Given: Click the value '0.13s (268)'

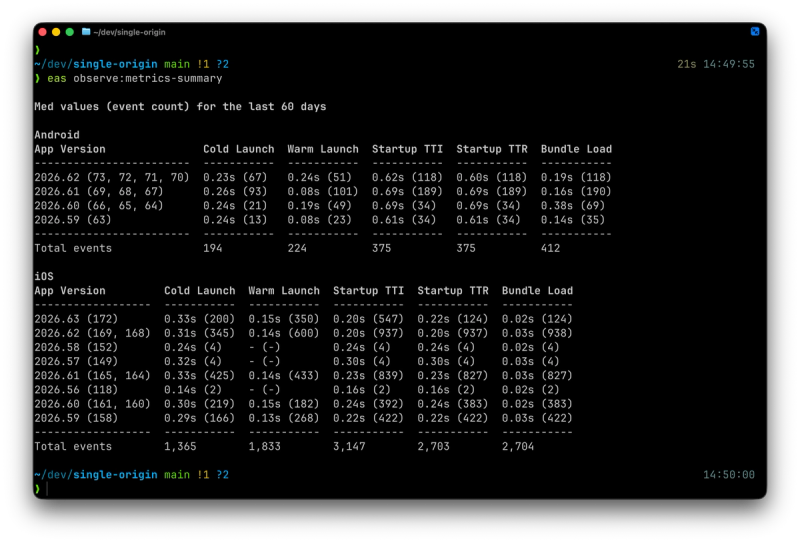Looking at the screenshot, I should (284, 418).
